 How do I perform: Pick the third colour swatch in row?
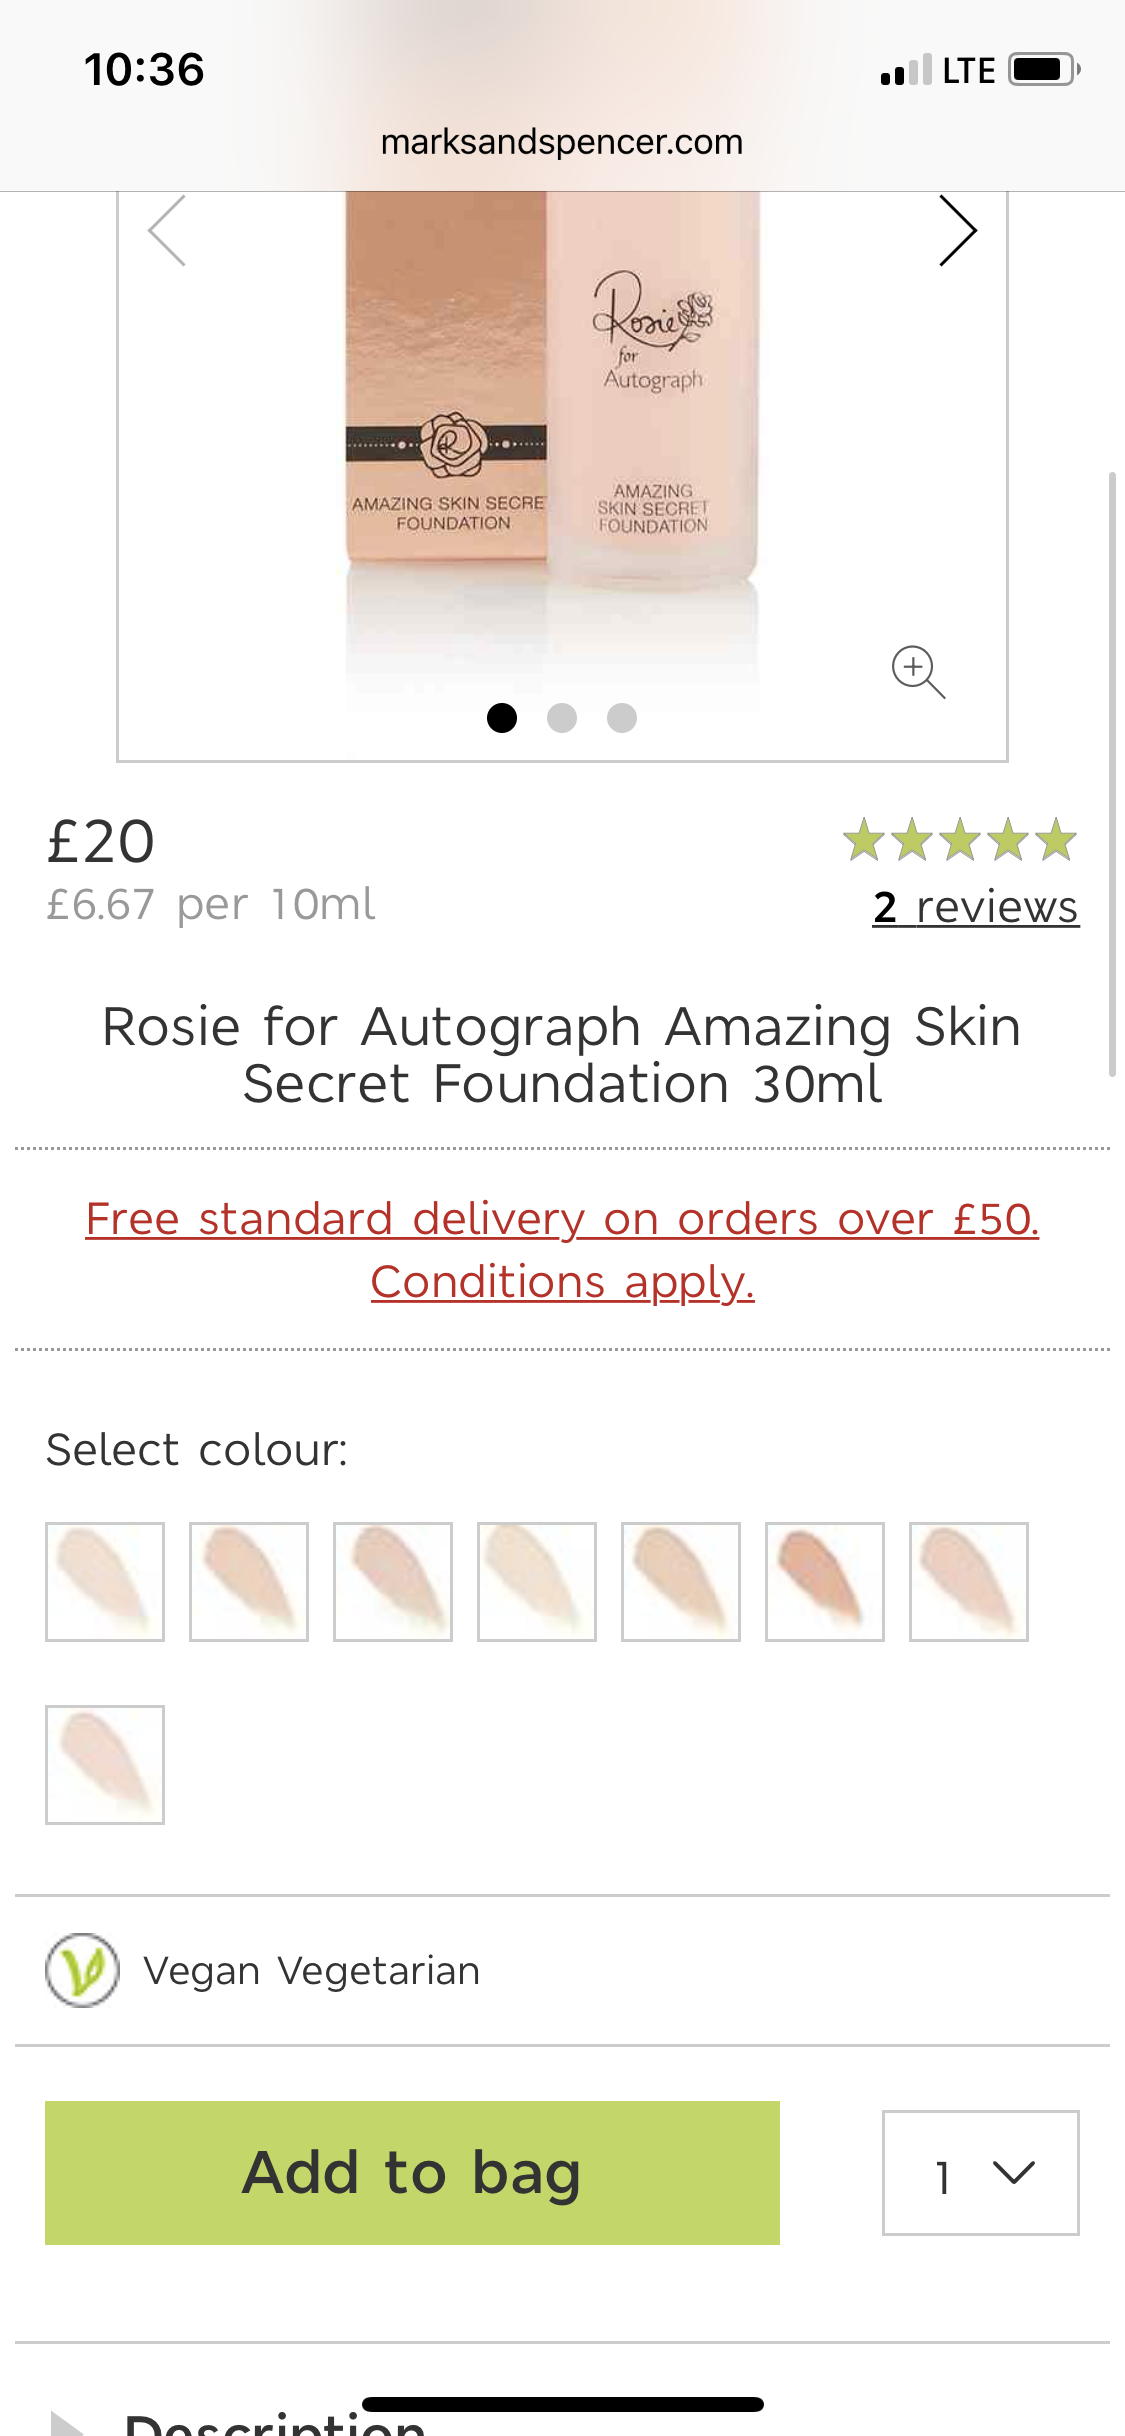pos(393,1582)
